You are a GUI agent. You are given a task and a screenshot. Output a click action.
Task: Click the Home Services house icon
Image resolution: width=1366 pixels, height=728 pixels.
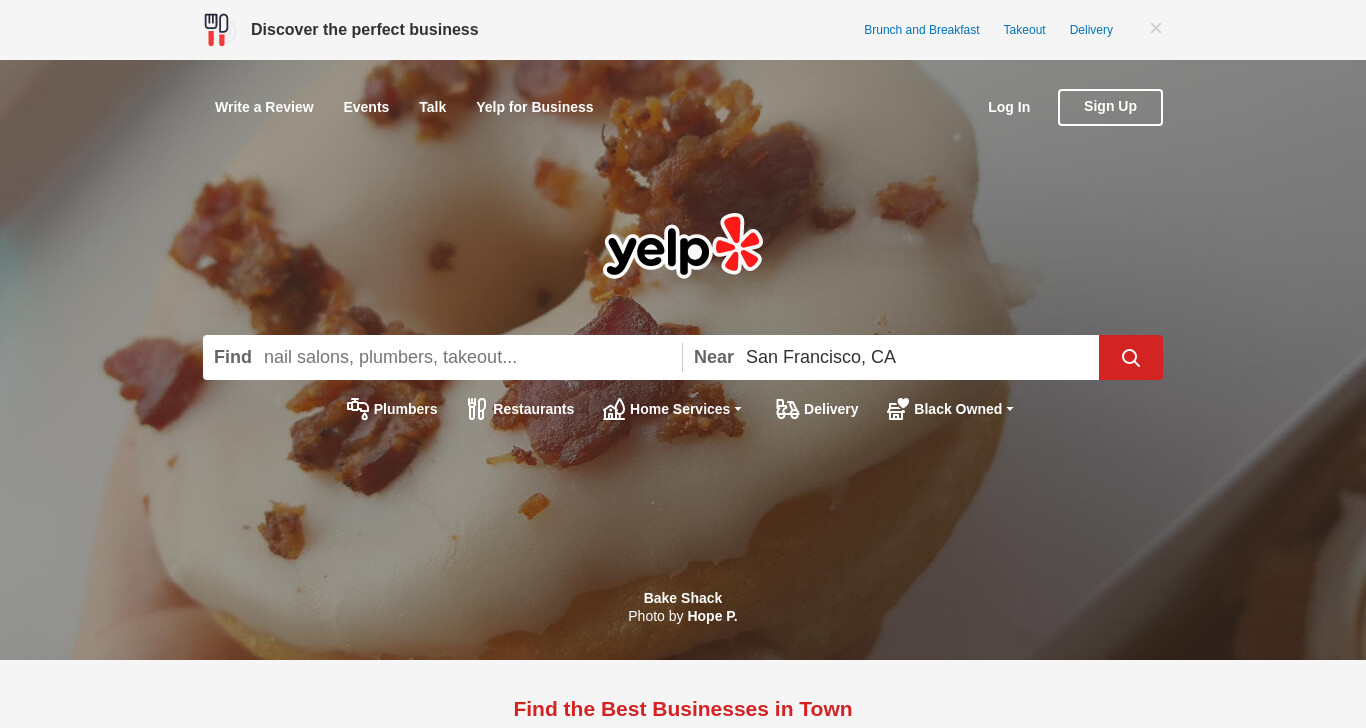614,409
